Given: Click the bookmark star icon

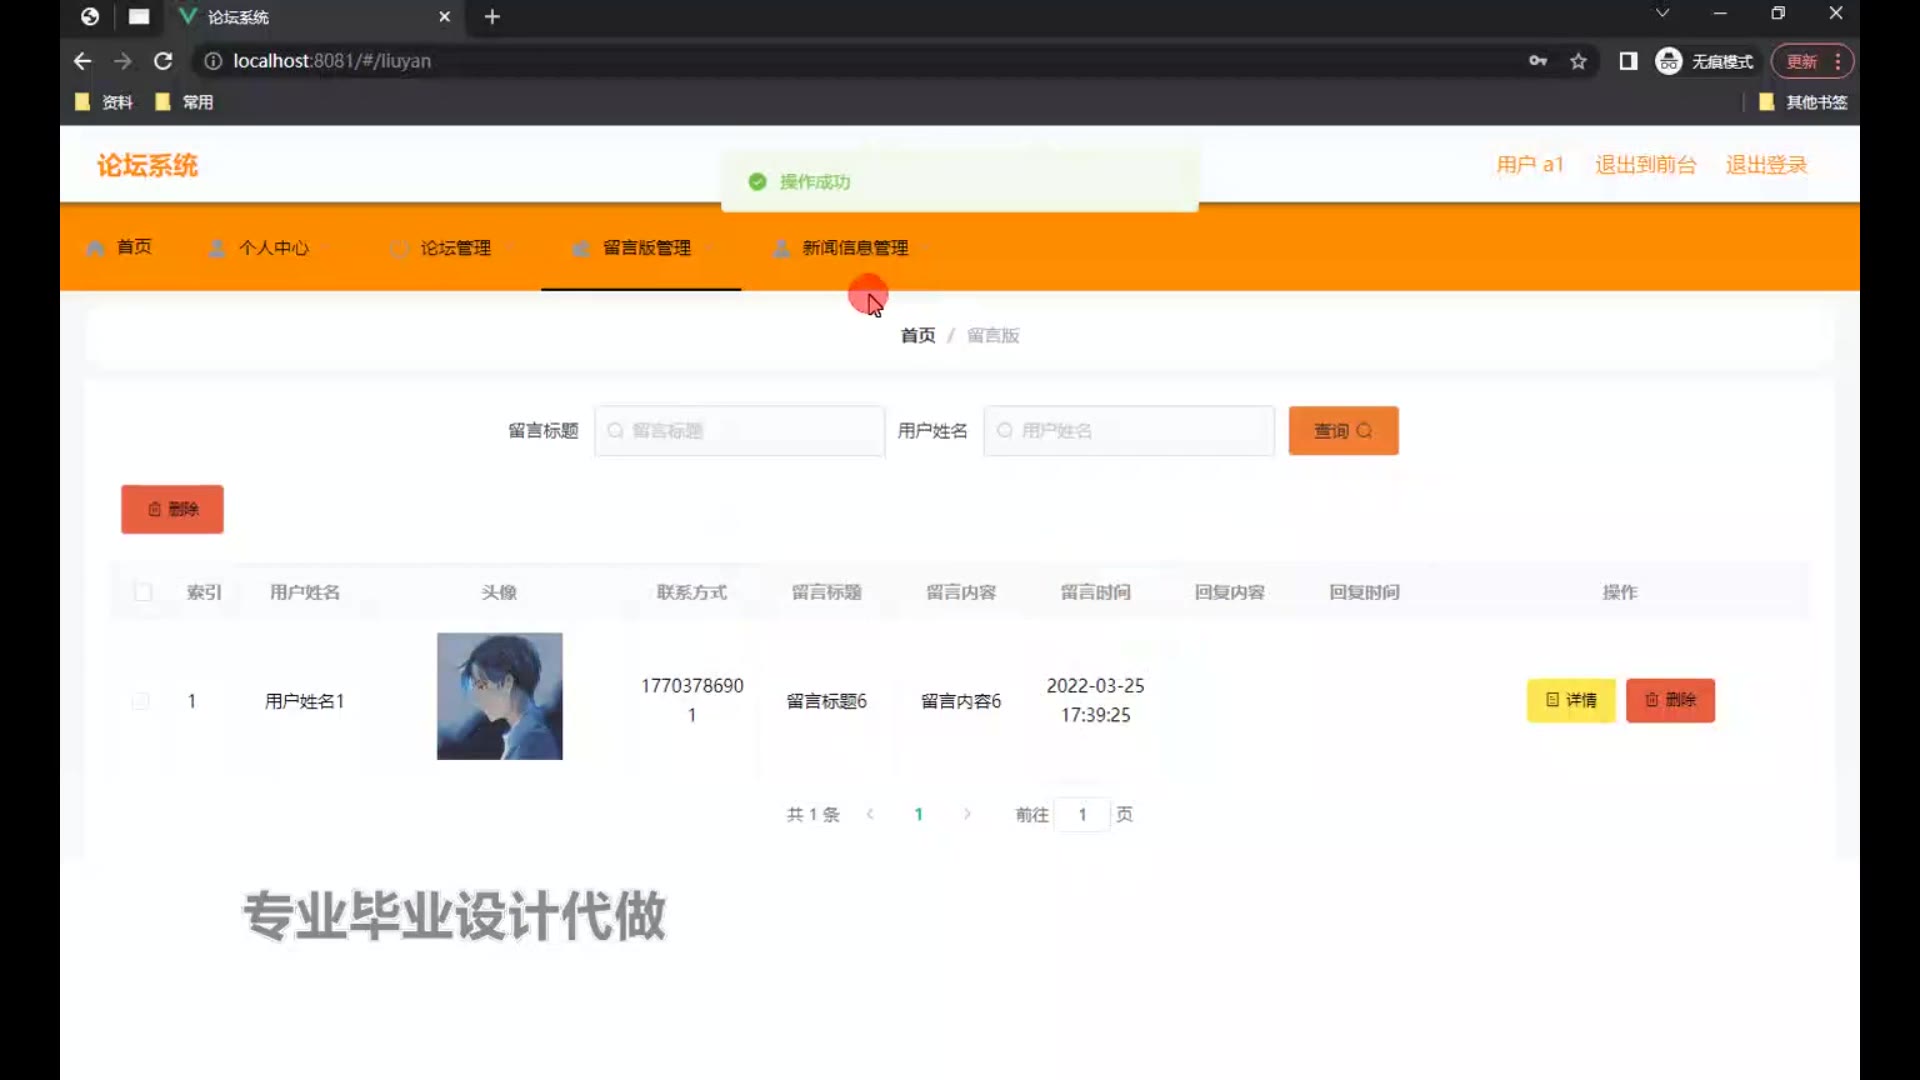Looking at the screenshot, I should 1578,61.
